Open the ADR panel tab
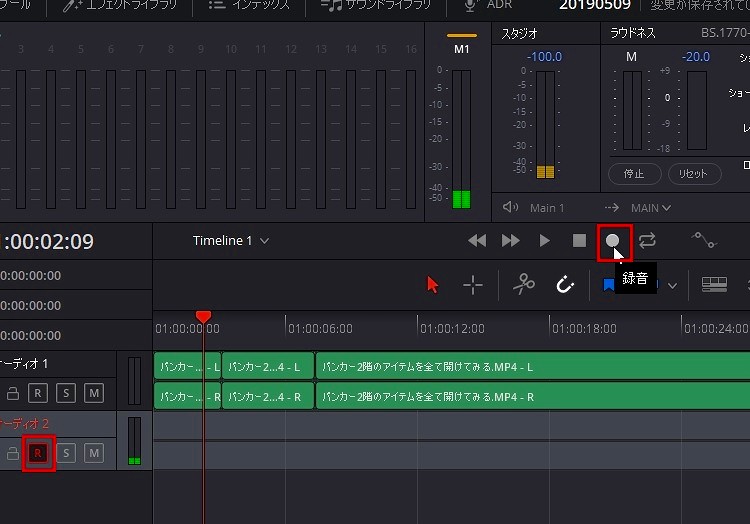Image resolution: width=750 pixels, height=524 pixels. pos(488,5)
